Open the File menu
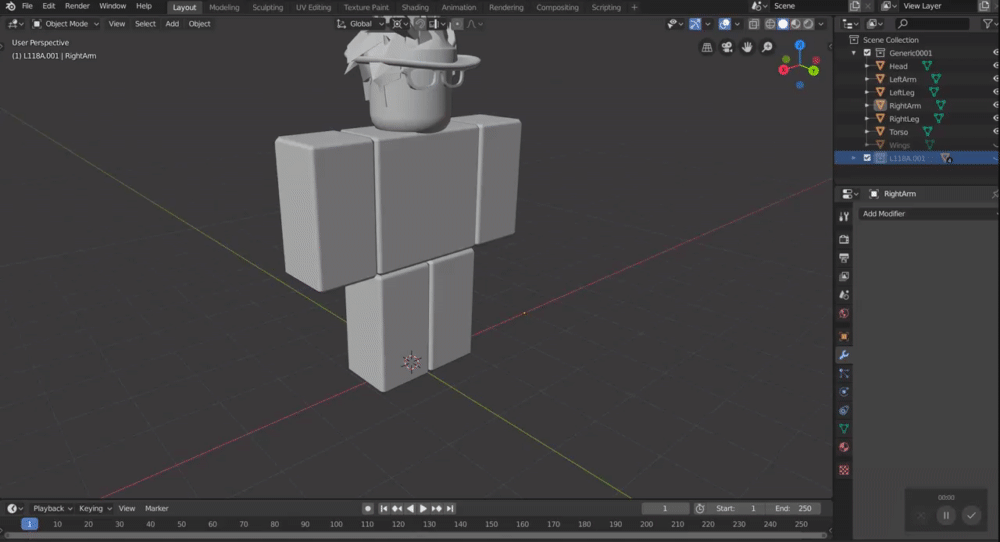The width and height of the screenshot is (1000, 542). pyautogui.click(x=27, y=6)
